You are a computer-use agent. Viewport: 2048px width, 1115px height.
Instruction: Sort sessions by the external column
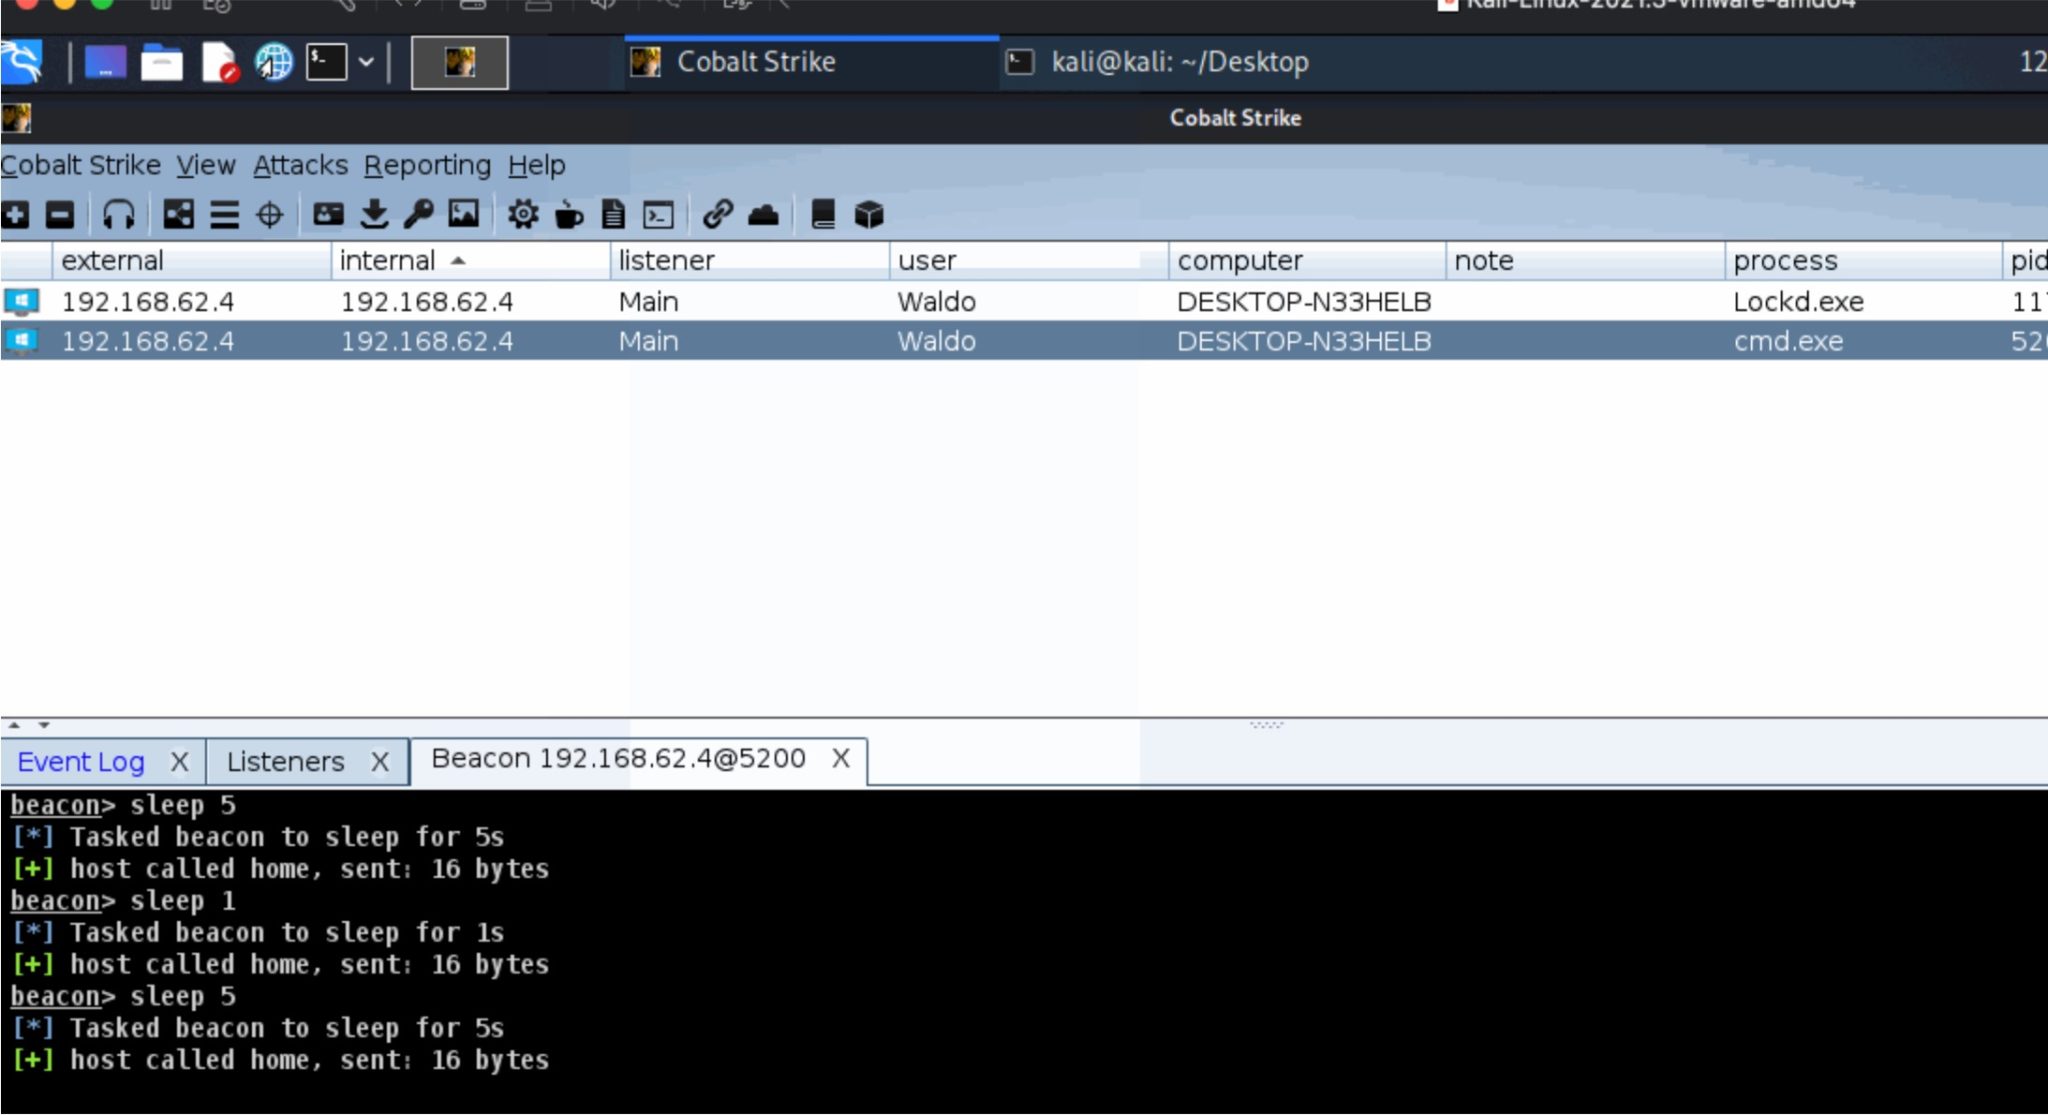[191, 261]
